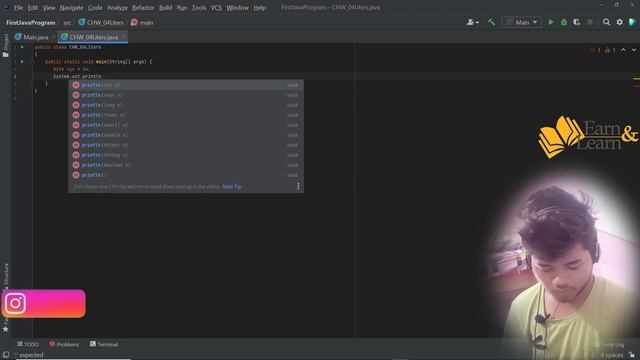Image resolution: width=640 pixels, height=360 pixels.
Task: Build project with the green hammer icon
Action: 491,22
